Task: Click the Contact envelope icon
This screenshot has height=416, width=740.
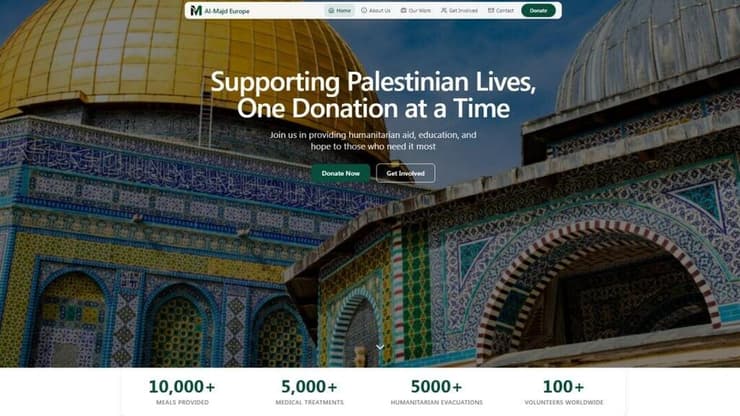Action: tap(491, 10)
